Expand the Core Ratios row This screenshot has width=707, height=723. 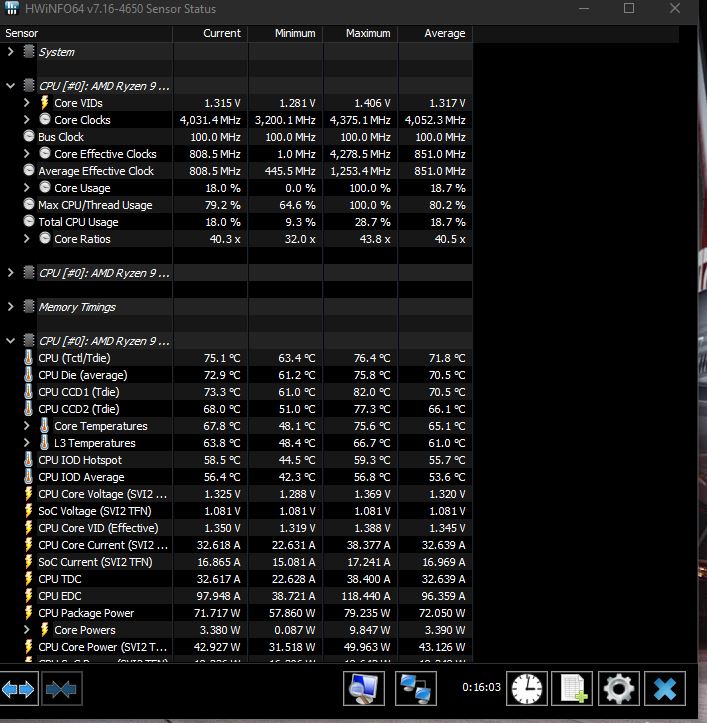[27, 239]
